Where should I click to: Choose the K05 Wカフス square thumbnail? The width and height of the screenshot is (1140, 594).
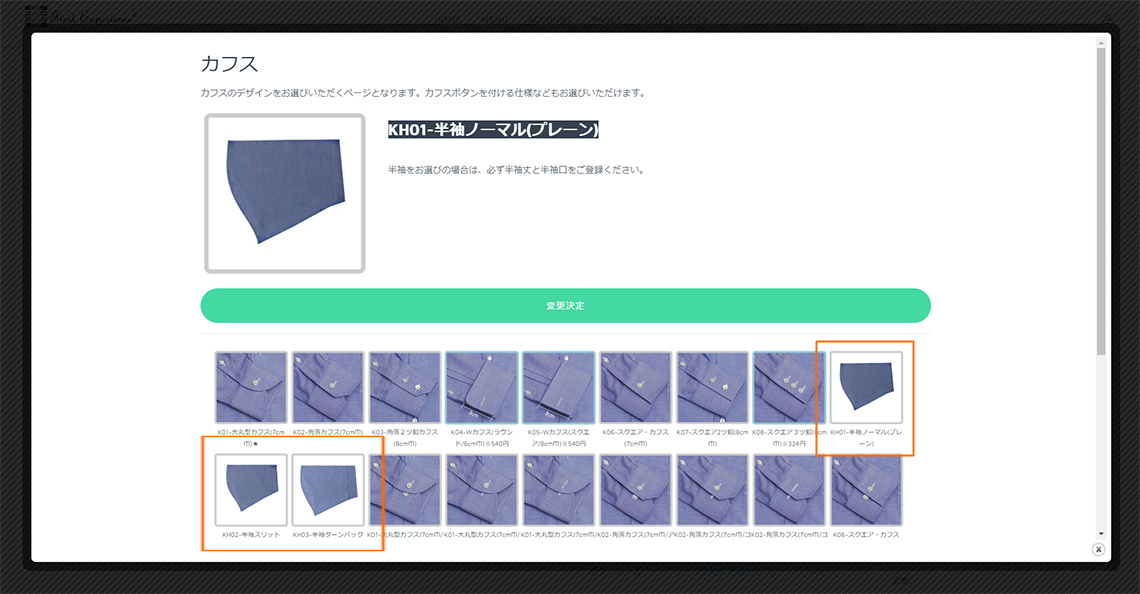558,387
